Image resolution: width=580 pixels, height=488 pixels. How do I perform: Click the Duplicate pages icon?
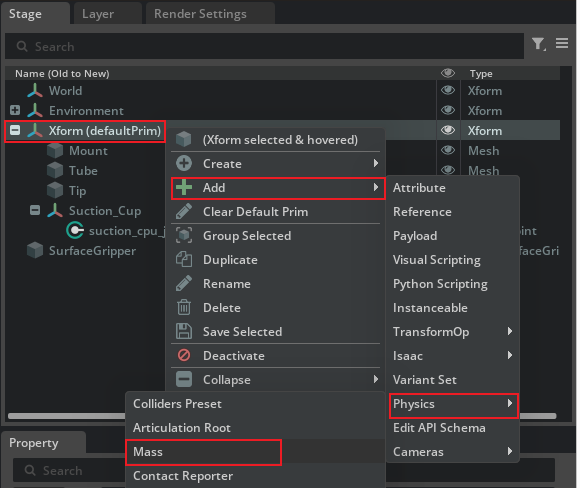(184, 259)
